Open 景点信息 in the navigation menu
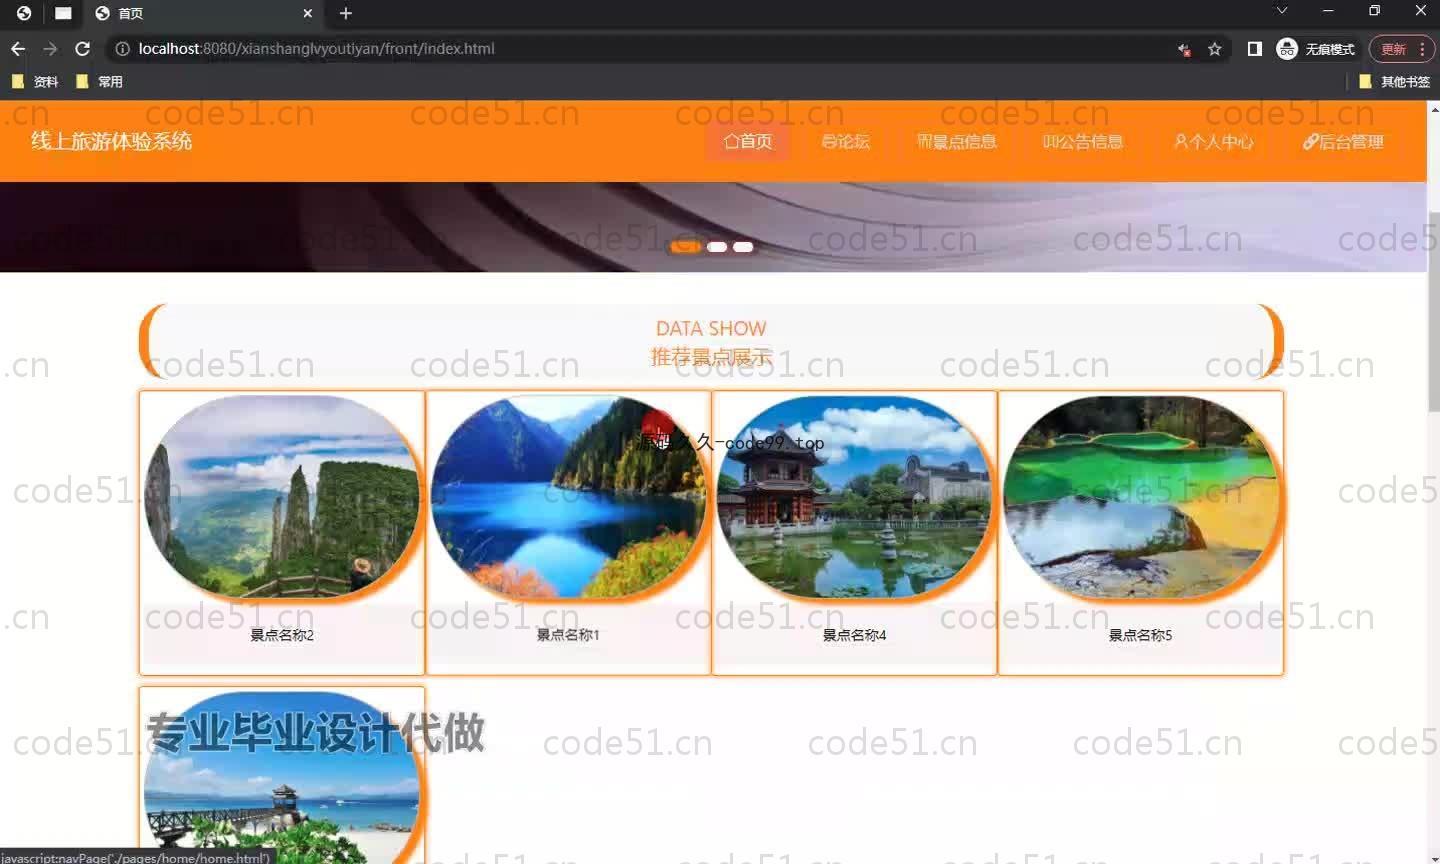 click(957, 141)
